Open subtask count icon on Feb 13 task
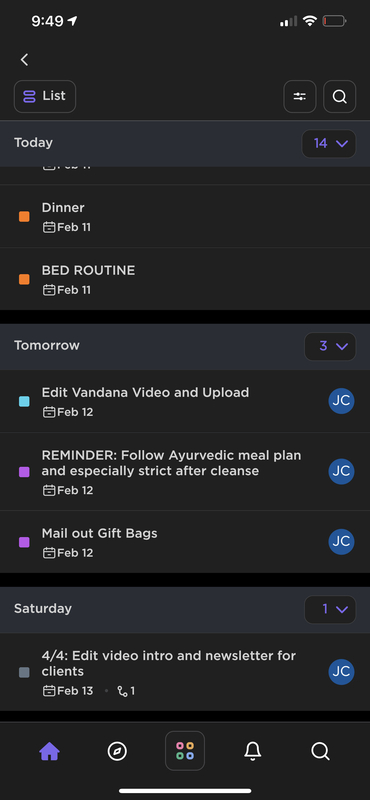Image resolution: width=370 pixels, height=800 pixels. (x=126, y=691)
